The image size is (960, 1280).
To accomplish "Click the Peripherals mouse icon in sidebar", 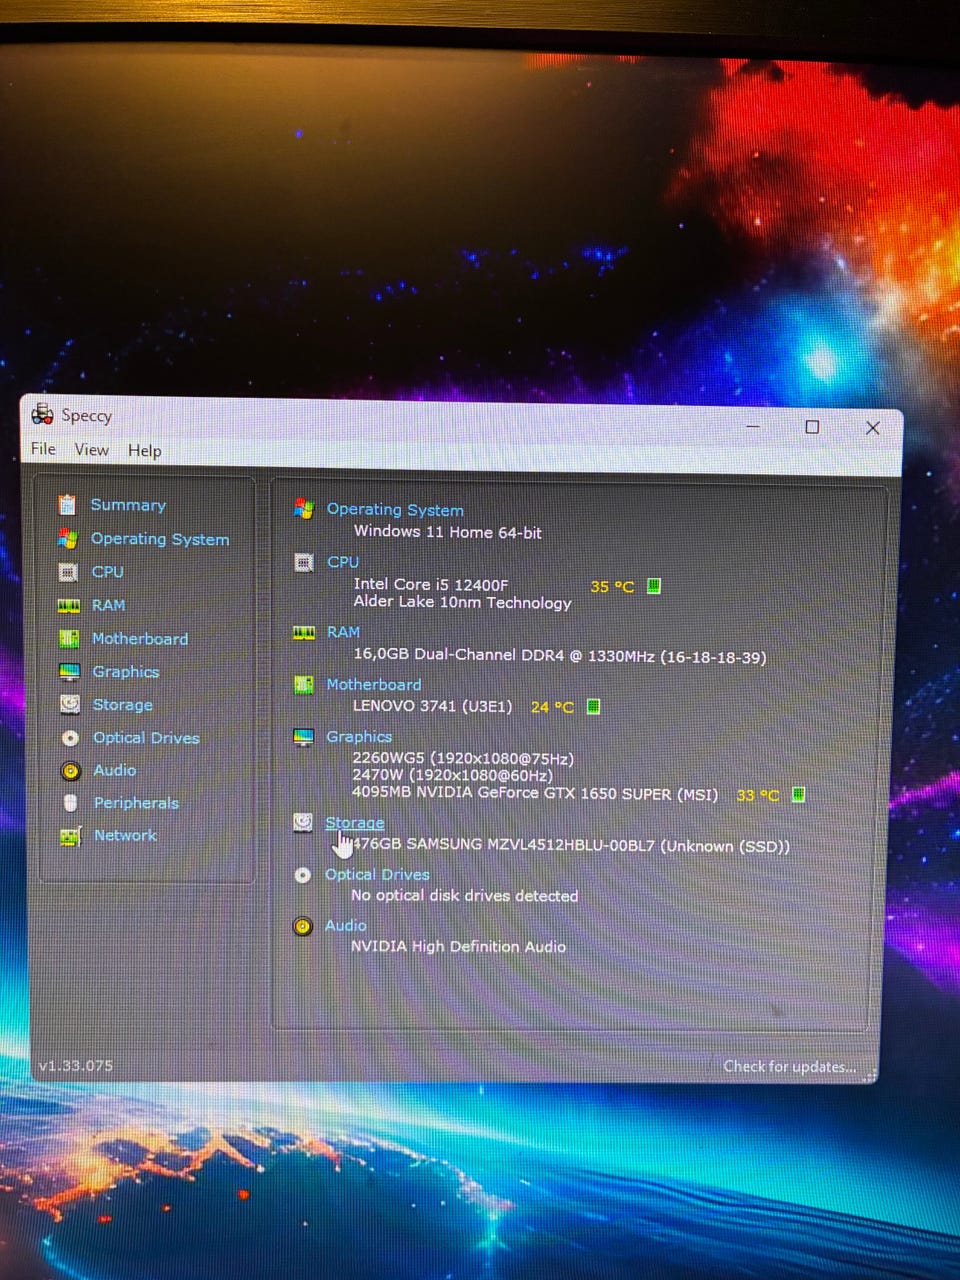I will click(x=70, y=803).
